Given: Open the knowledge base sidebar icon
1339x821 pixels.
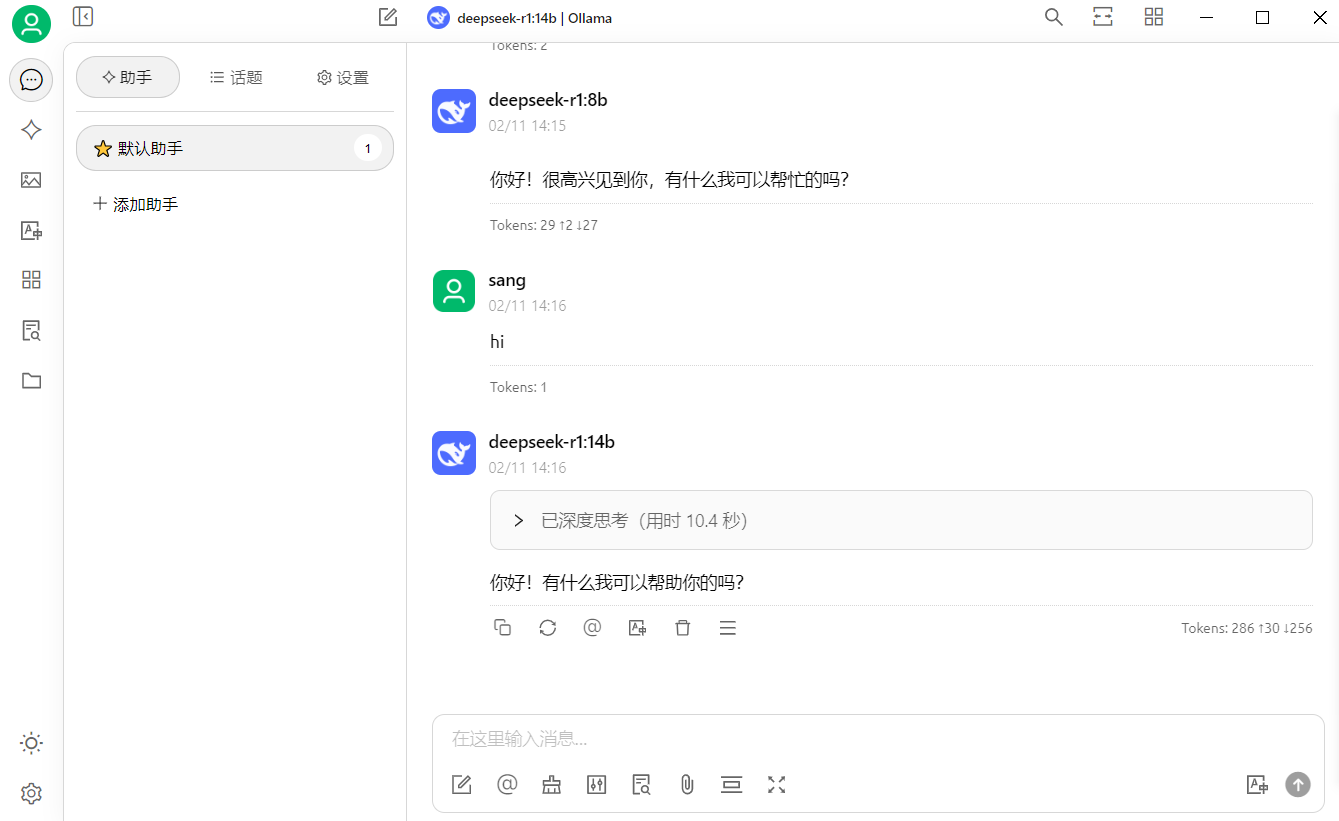Looking at the screenshot, I should [31, 330].
